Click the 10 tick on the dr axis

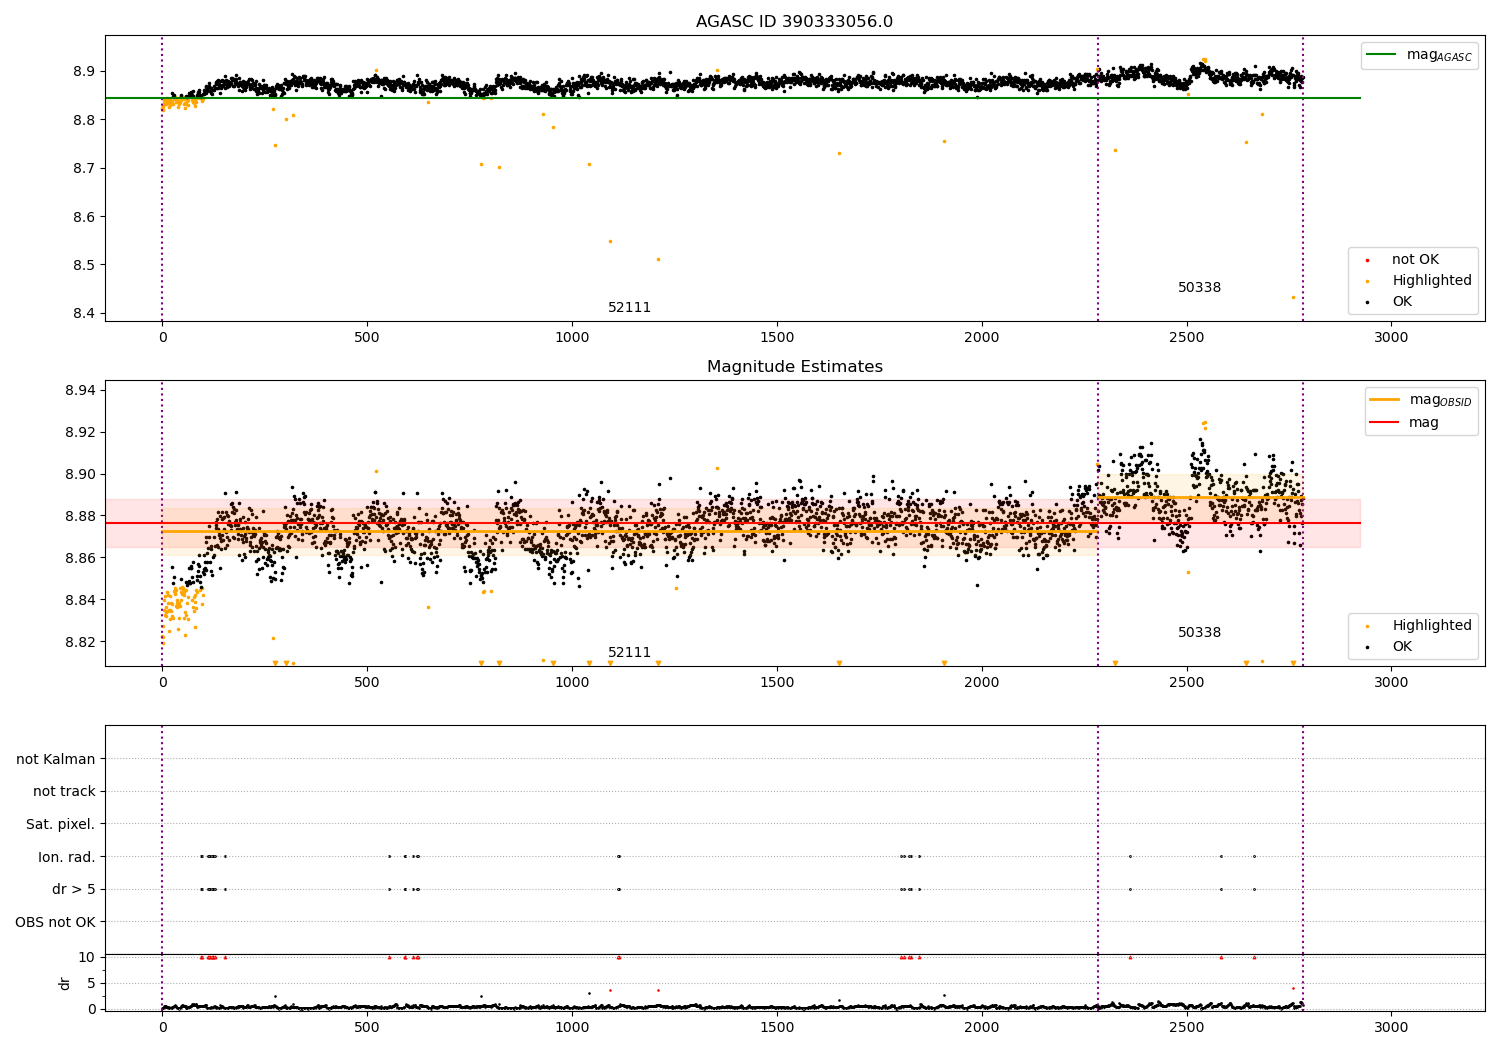click(87, 957)
